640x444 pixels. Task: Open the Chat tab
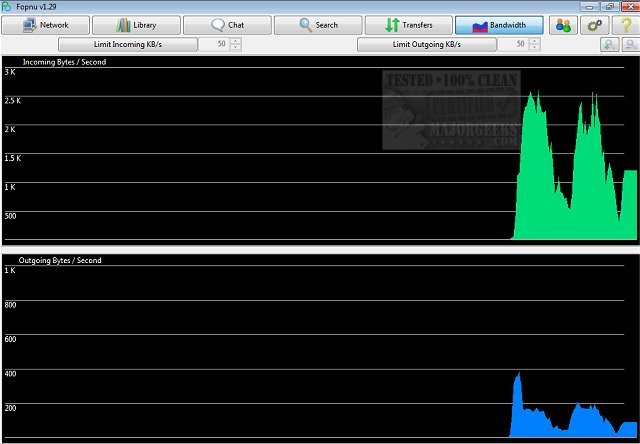(x=227, y=25)
